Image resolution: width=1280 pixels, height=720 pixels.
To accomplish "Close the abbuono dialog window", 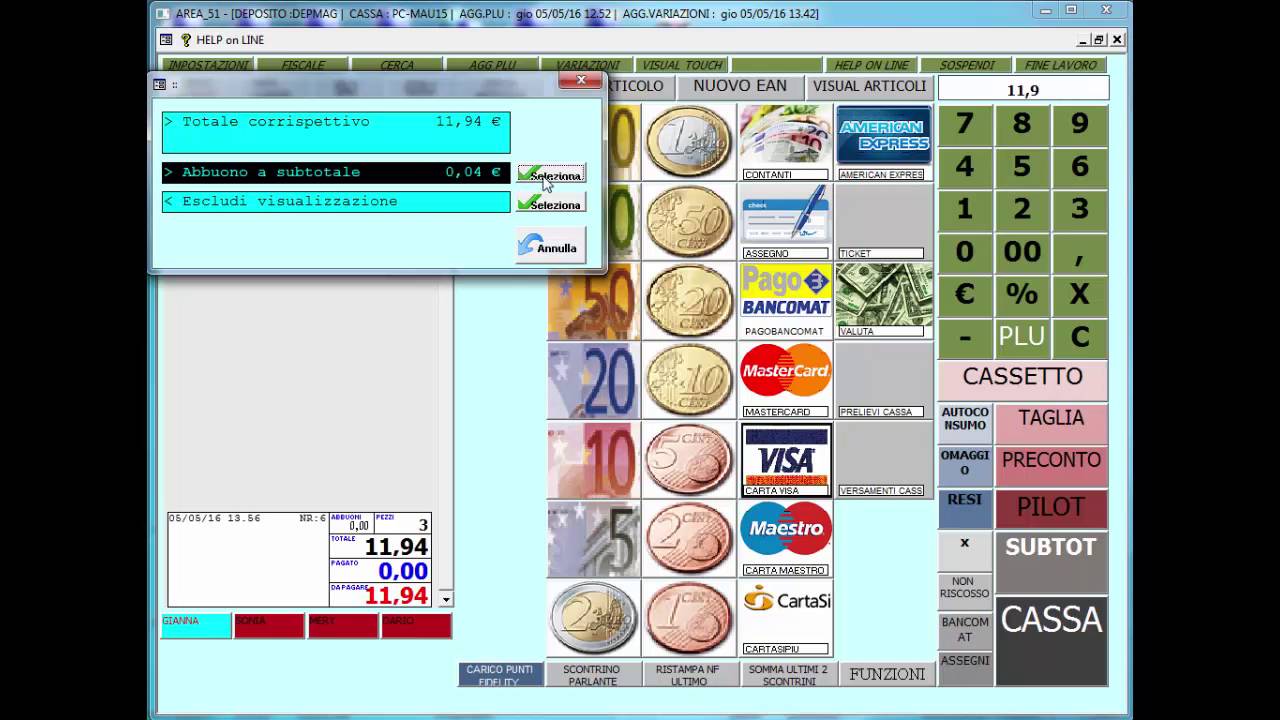I will coord(580,80).
